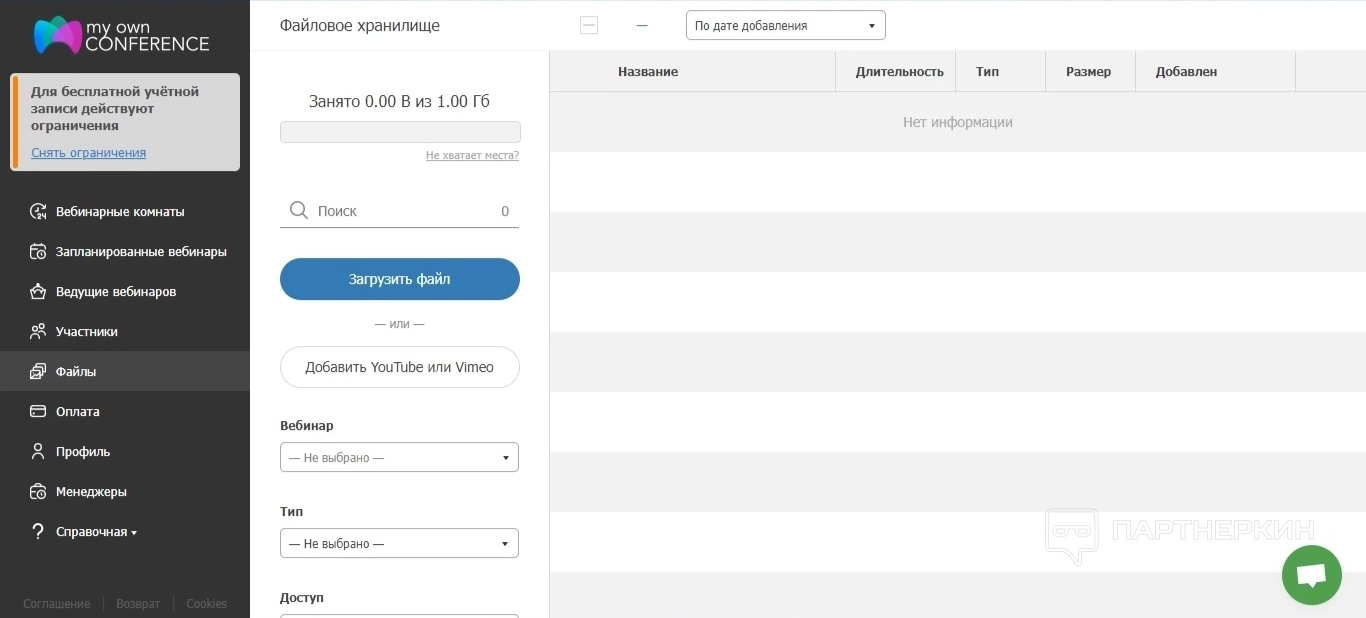
Task: Go to the Файлы menu item
Action: point(76,371)
